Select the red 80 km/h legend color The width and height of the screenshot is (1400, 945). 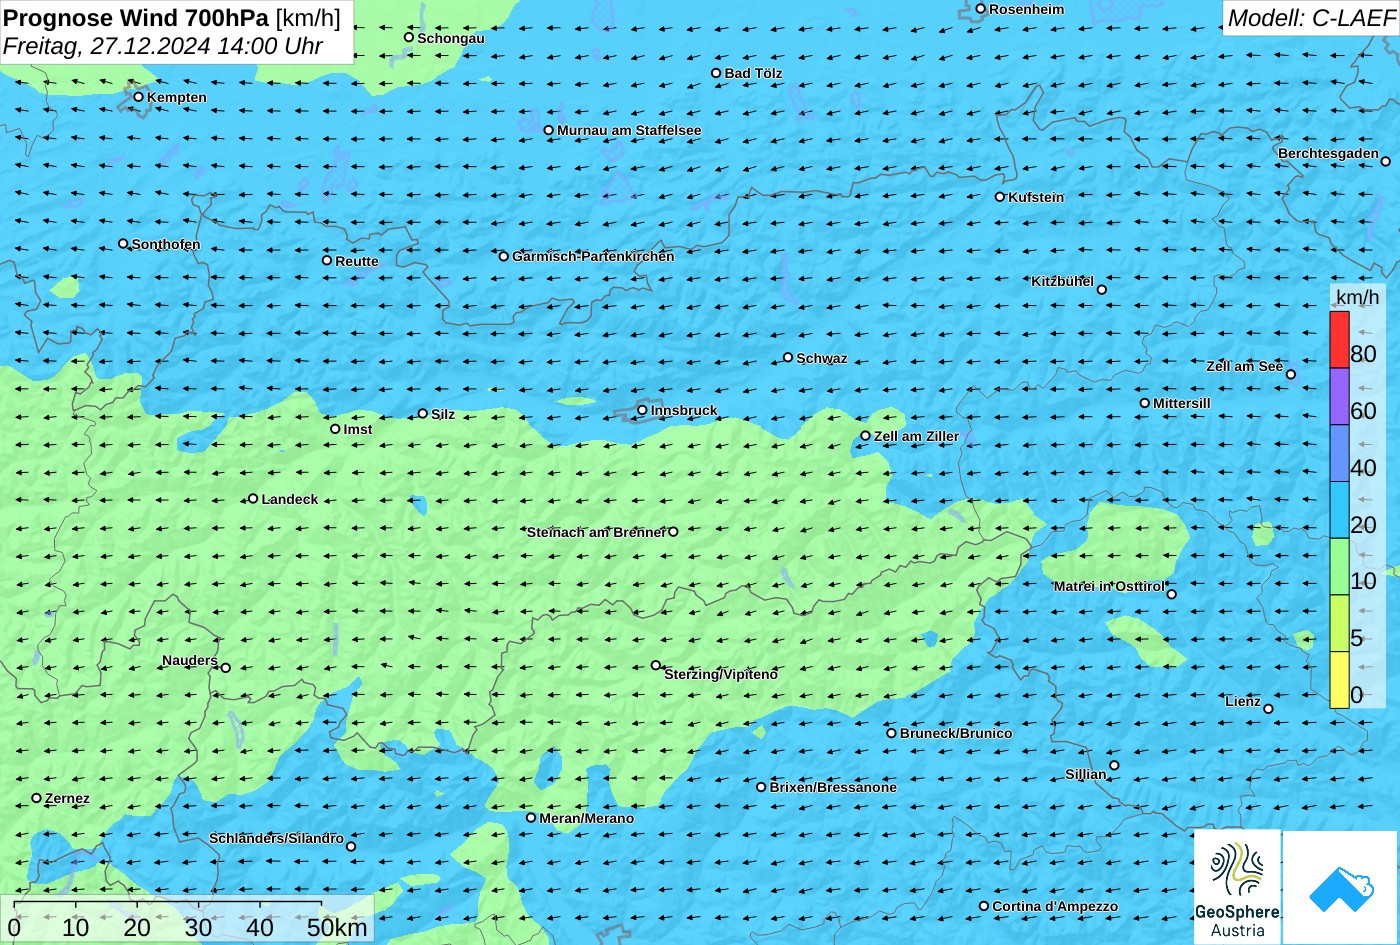[1339, 340]
